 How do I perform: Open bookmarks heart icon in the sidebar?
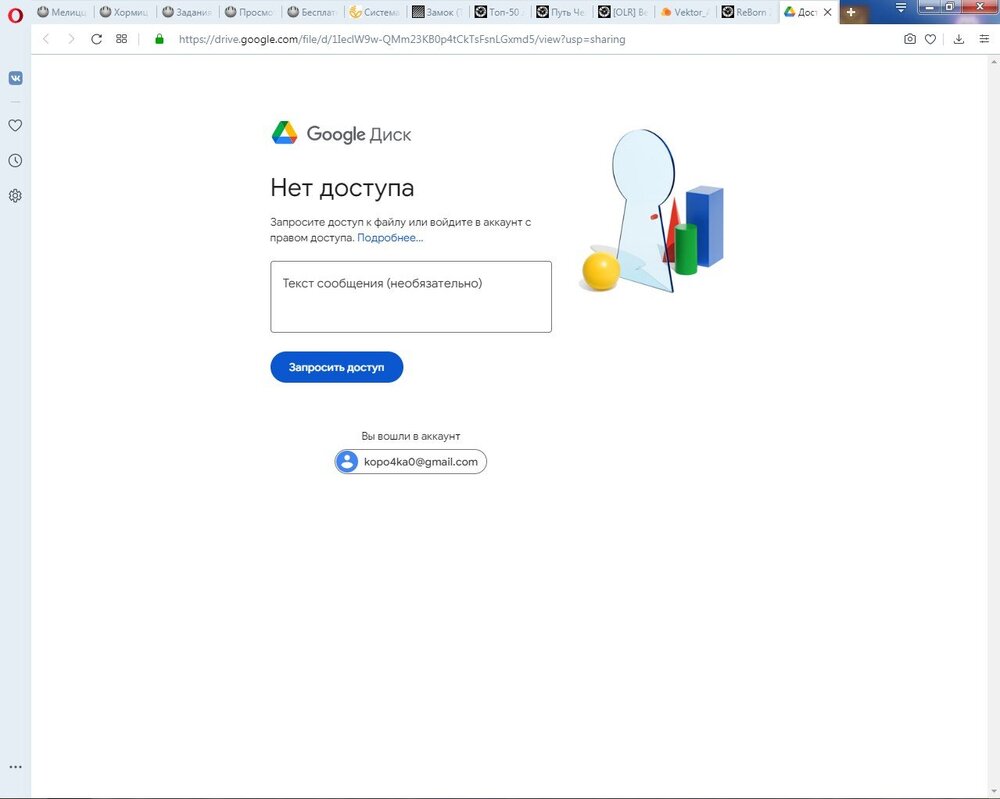(15, 126)
